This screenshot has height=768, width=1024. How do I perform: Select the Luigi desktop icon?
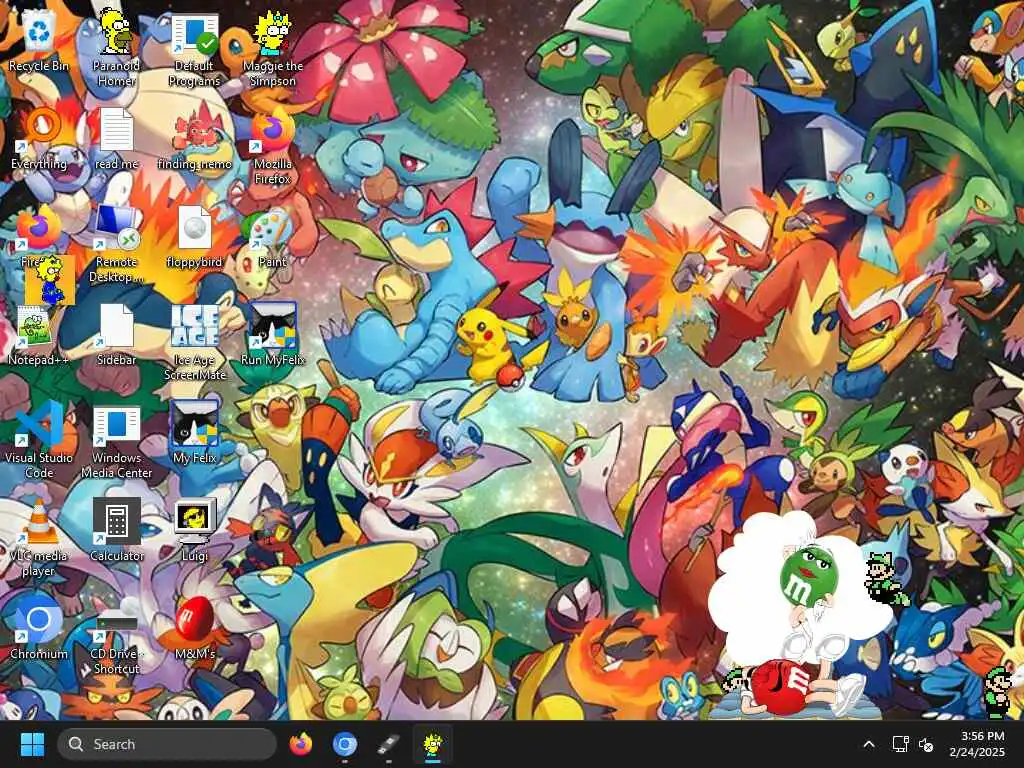tap(194, 530)
